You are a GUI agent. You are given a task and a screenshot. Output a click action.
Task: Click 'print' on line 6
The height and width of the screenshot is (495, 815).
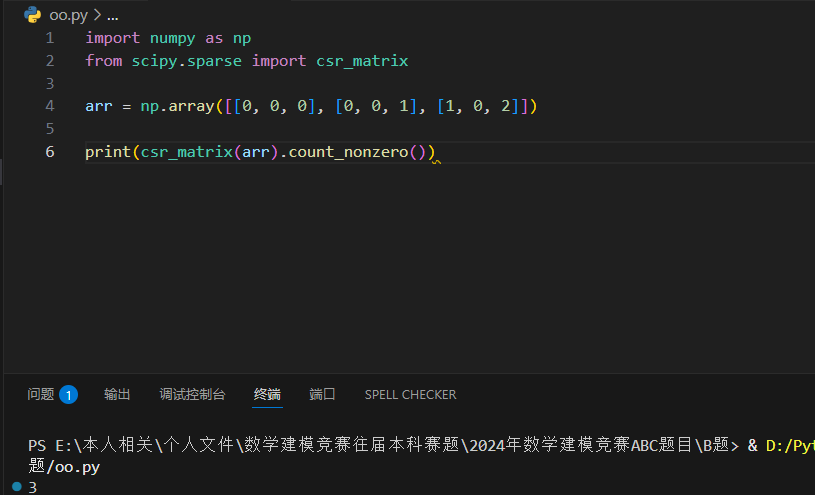click(108, 152)
